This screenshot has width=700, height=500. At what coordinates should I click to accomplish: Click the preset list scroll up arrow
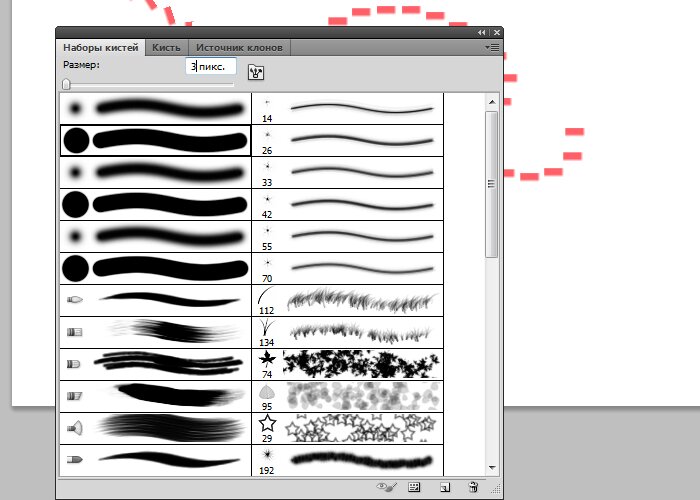point(492,102)
